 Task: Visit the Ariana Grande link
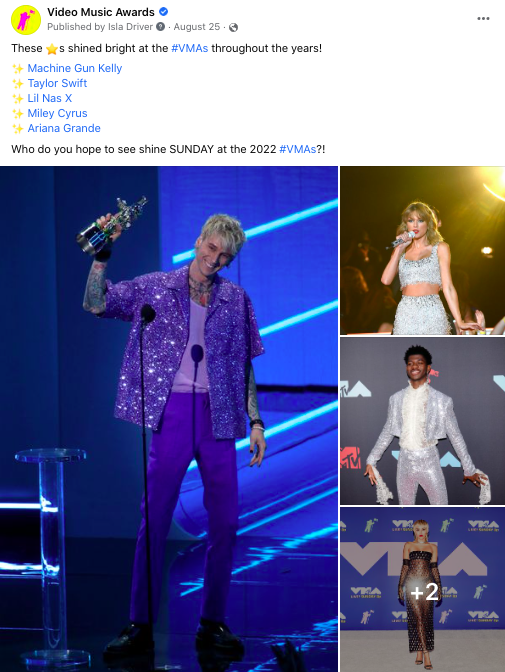(64, 128)
